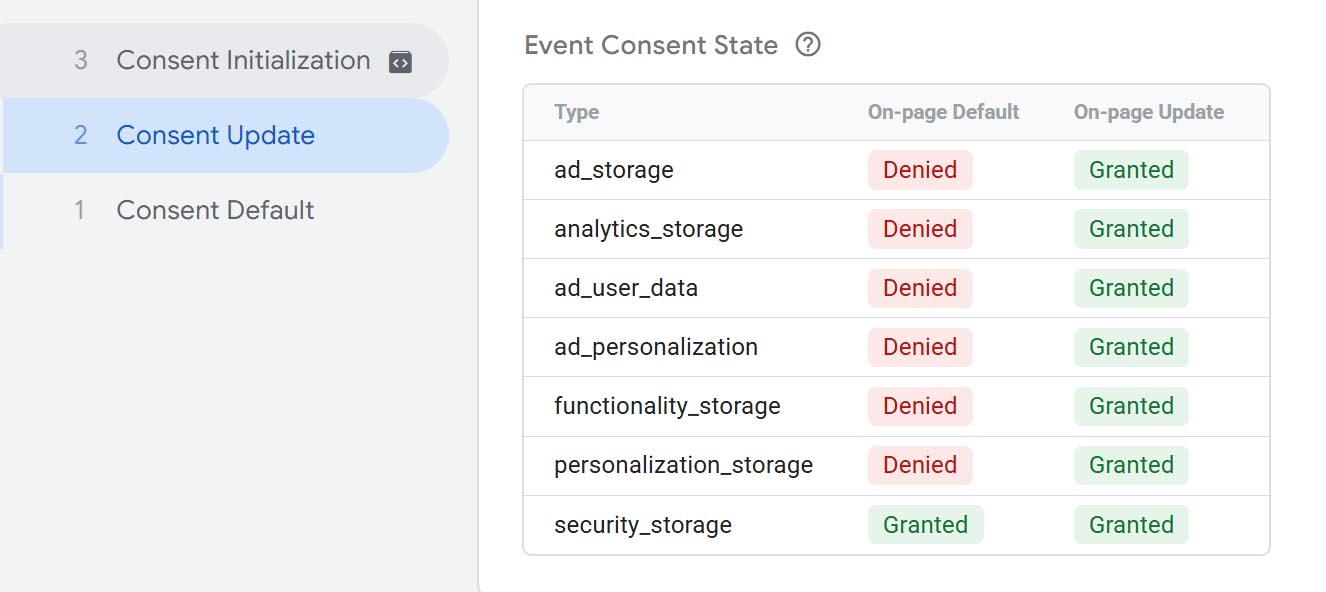Click the On-page Default column header

pos(943,112)
